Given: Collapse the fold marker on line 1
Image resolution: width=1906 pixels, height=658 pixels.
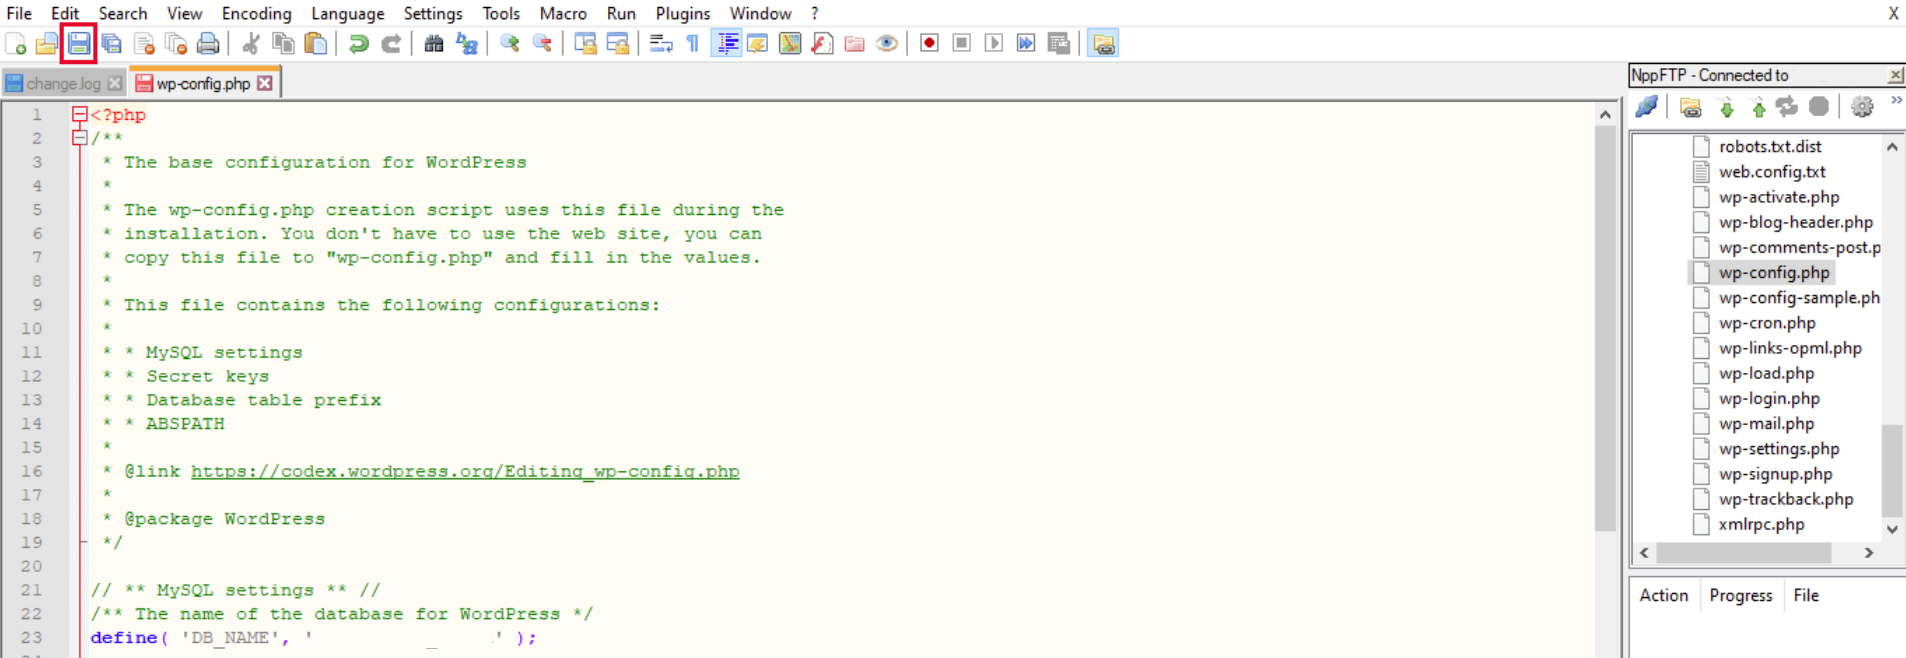Looking at the screenshot, I should coord(80,115).
